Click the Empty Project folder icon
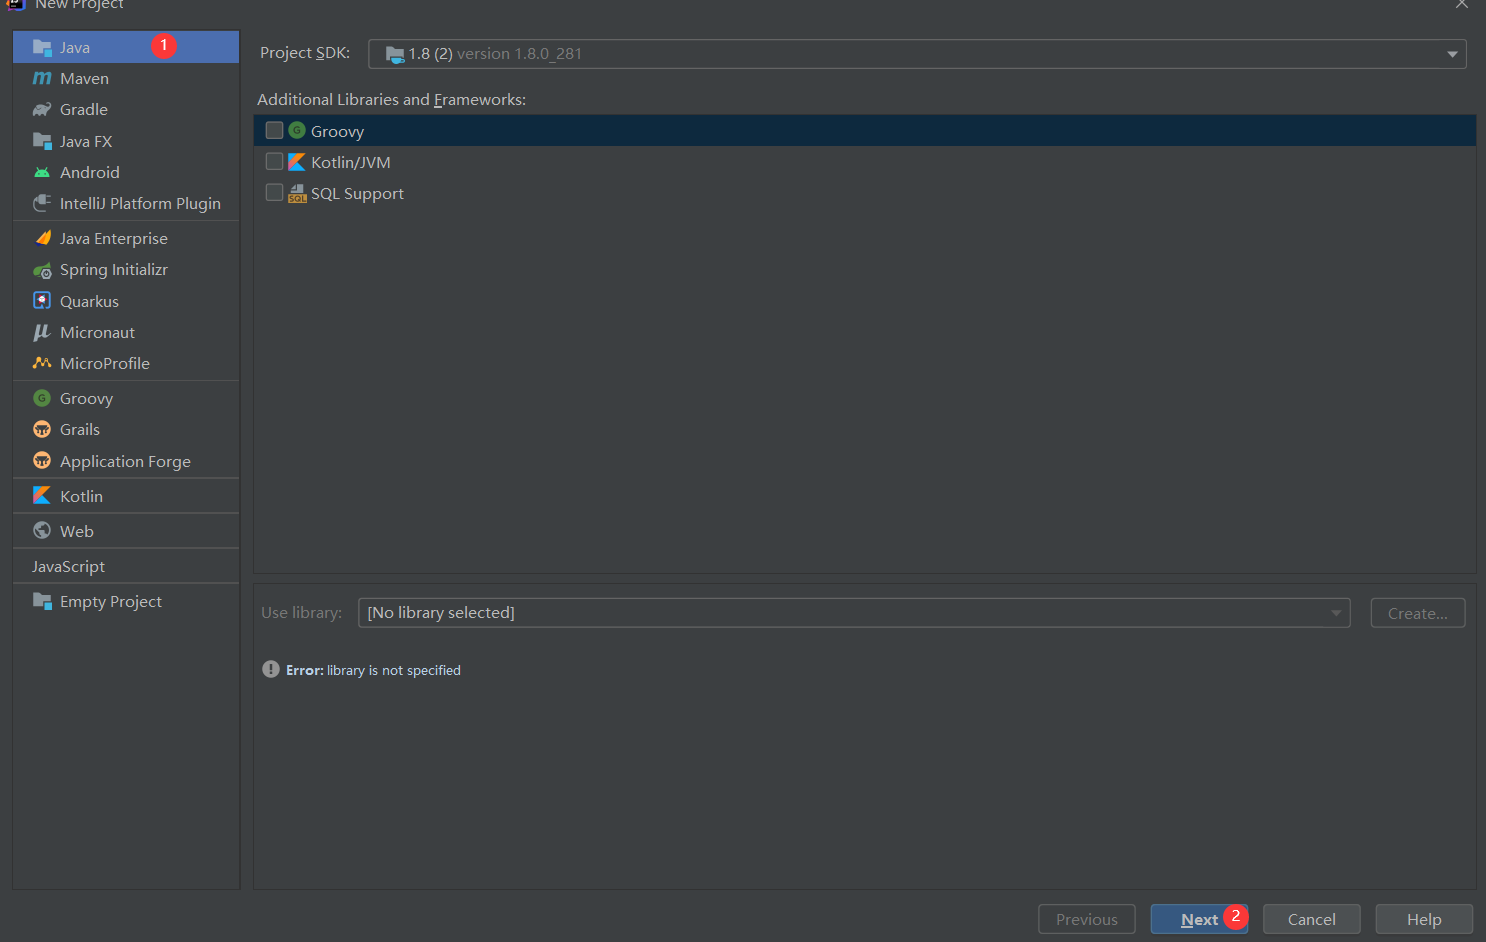This screenshot has width=1486, height=942. point(42,601)
